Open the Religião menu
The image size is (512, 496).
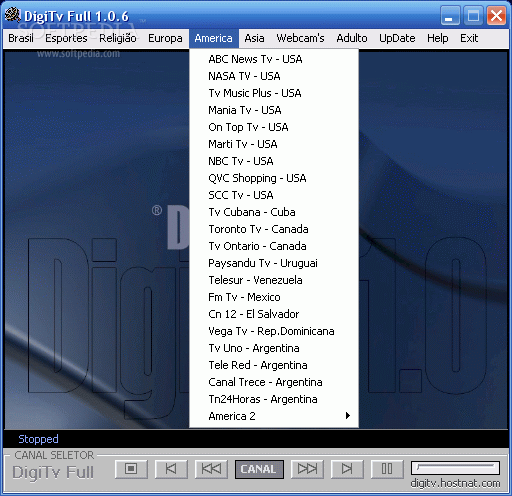click(x=118, y=38)
